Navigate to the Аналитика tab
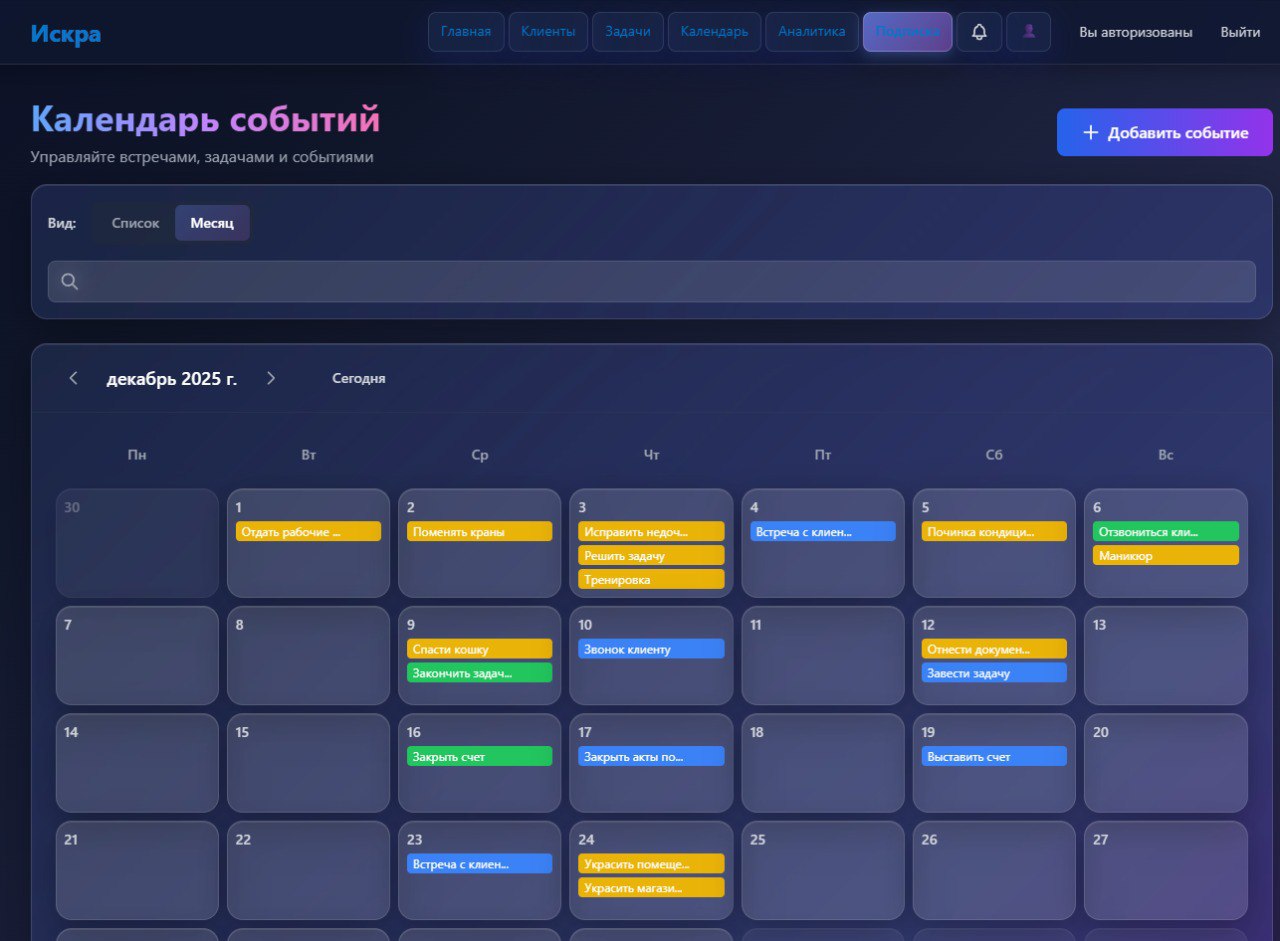The width and height of the screenshot is (1280, 941). pyautogui.click(x=811, y=32)
